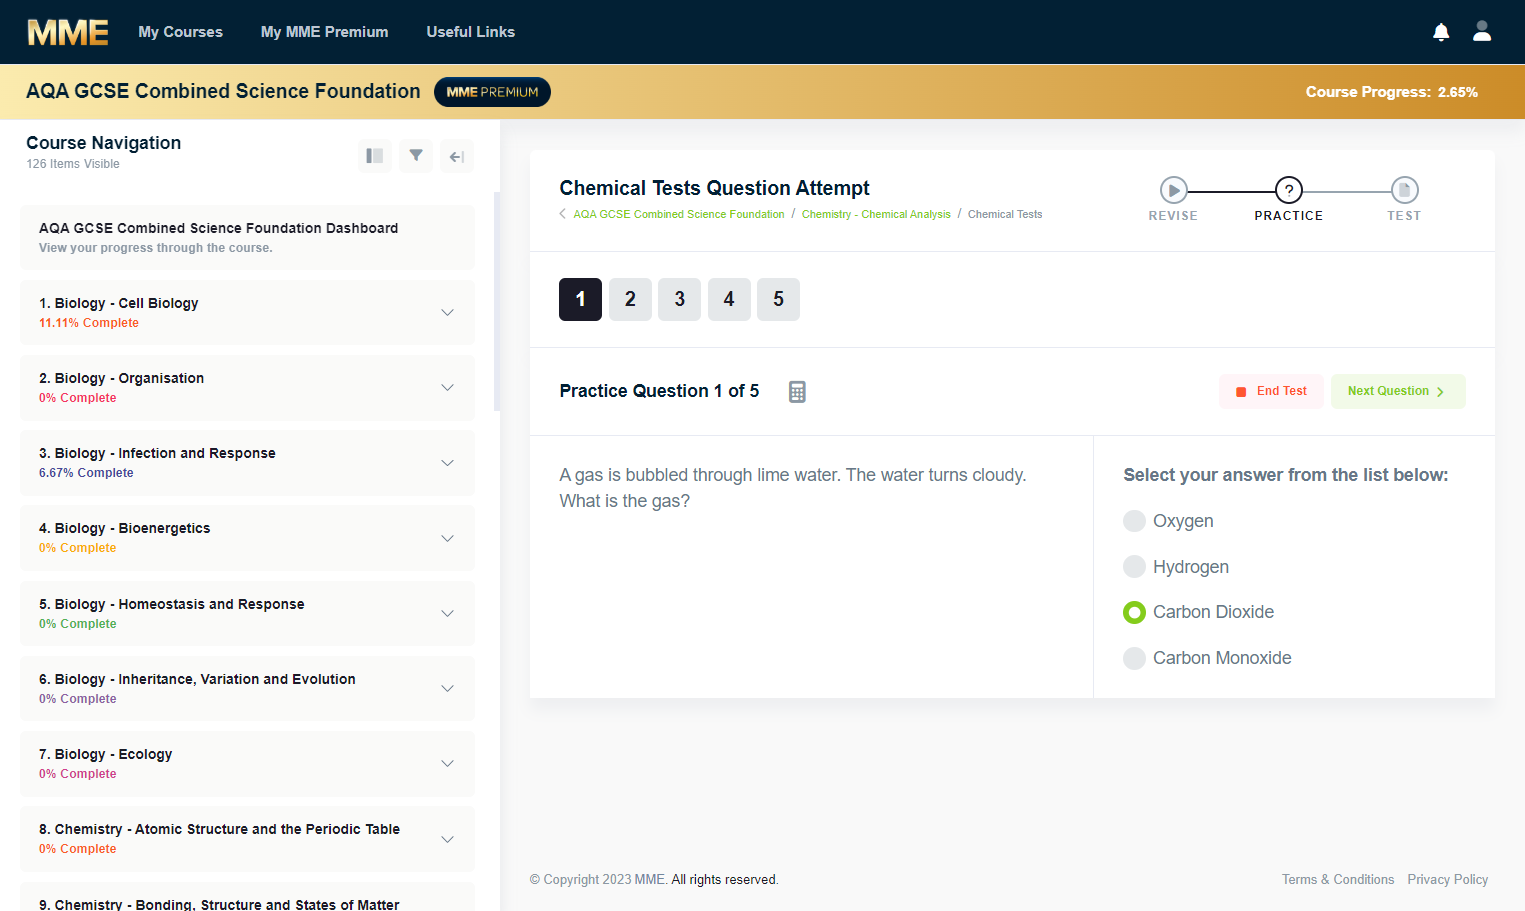
Task: Click the Course Progress 2.65% indicator
Action: (1391, 92)
